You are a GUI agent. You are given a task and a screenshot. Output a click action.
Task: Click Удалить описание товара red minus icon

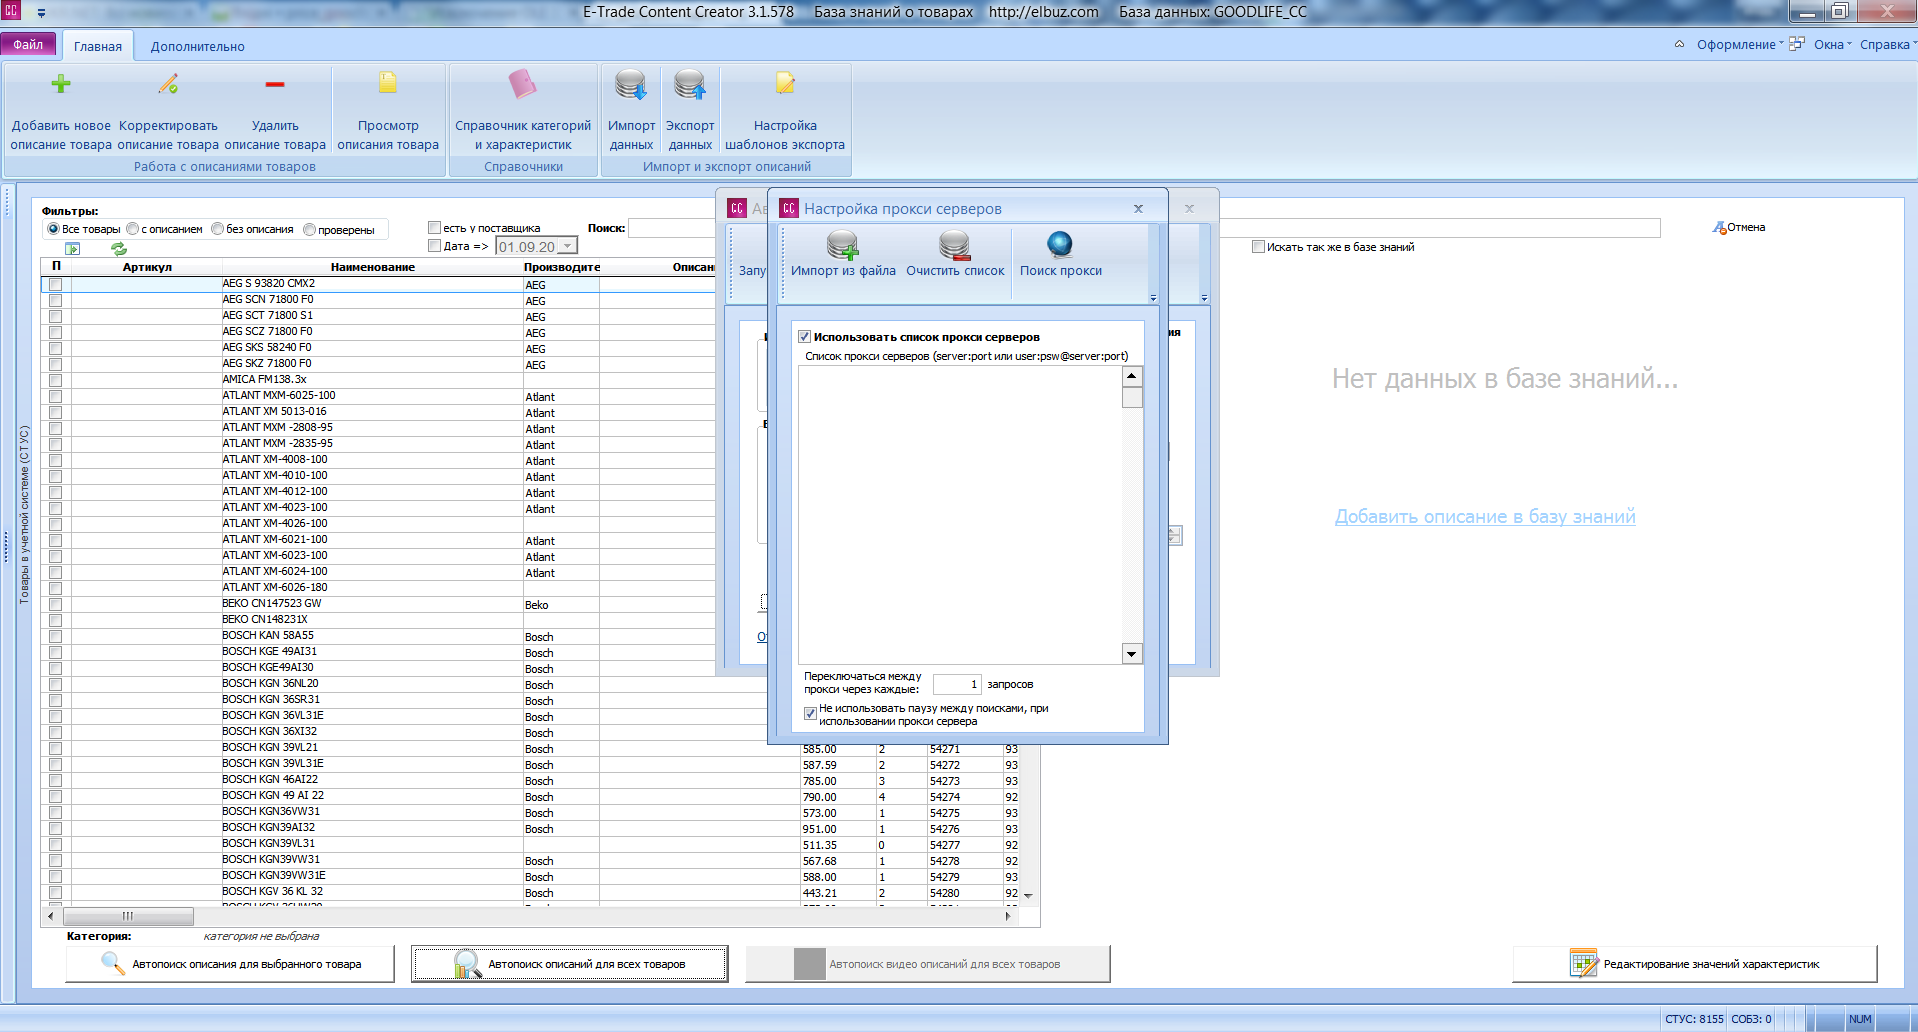275,84
